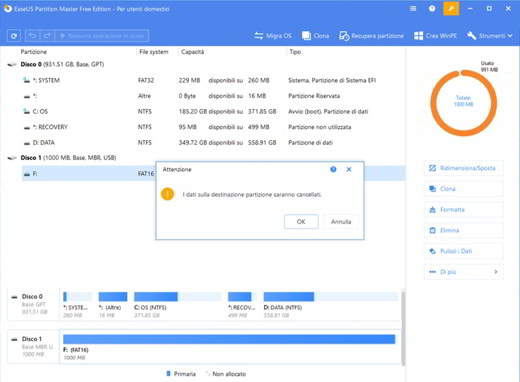Screen dimensions: 520x382
Task: Click the Capacità column header
Action: pyautogui.click(x=193, y=52)
